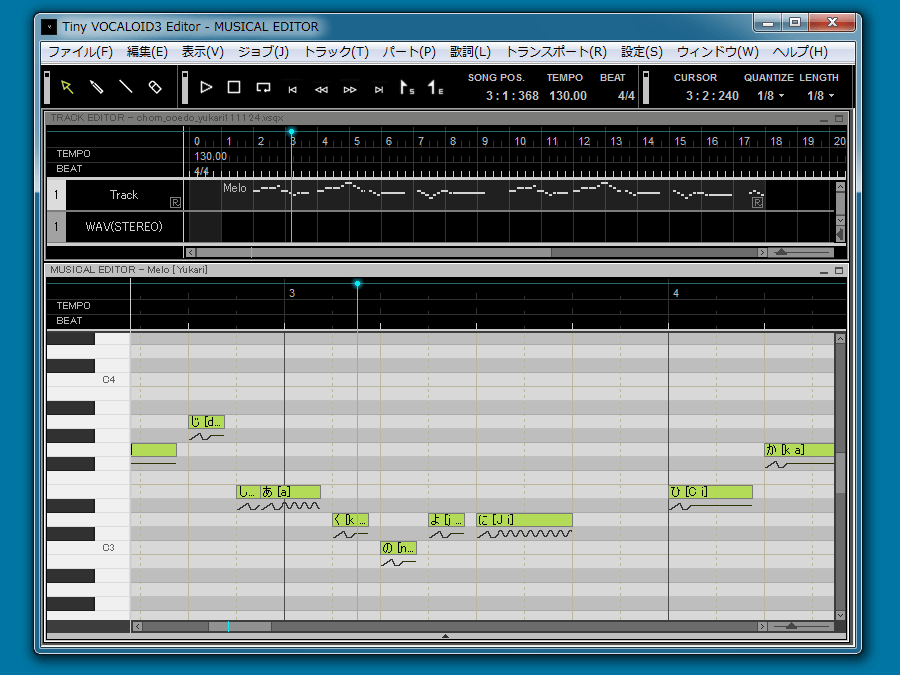900x675 pixels.
Task: Stop playback with the square stop button
Action: pyautogui.click(x=234, y=87)
